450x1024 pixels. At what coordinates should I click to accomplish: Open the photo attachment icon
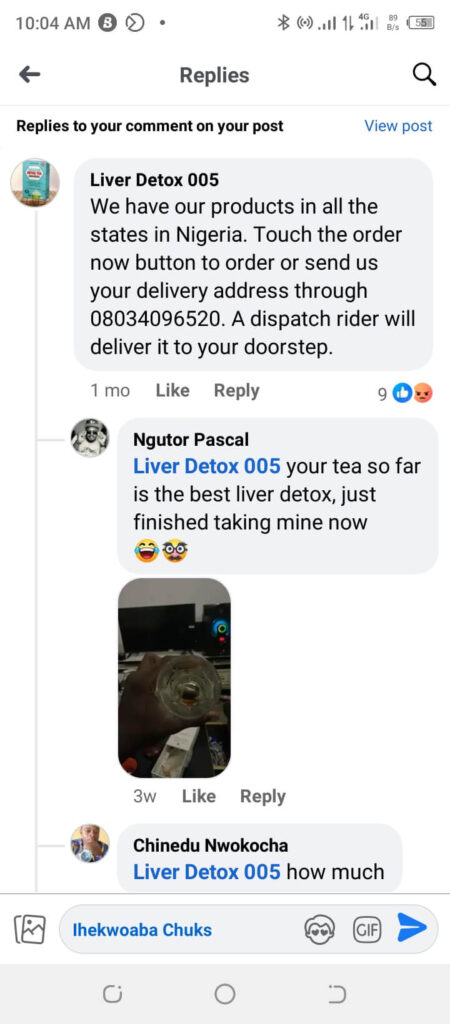(30, 929)
